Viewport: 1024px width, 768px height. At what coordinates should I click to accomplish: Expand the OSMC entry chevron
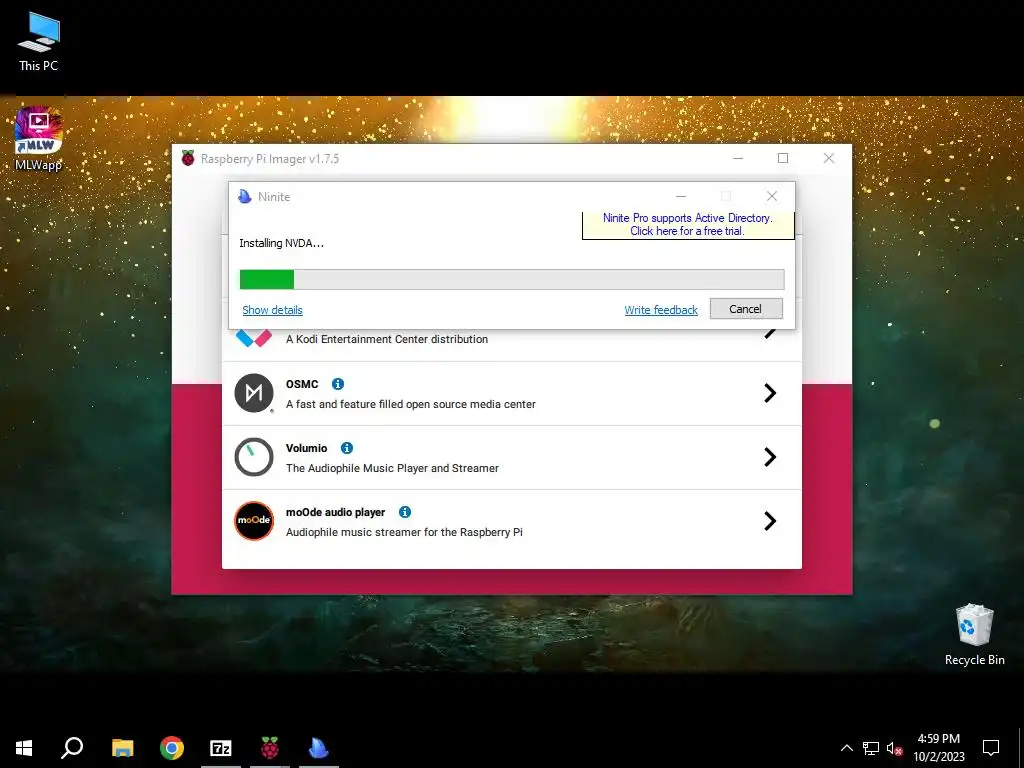770,393
